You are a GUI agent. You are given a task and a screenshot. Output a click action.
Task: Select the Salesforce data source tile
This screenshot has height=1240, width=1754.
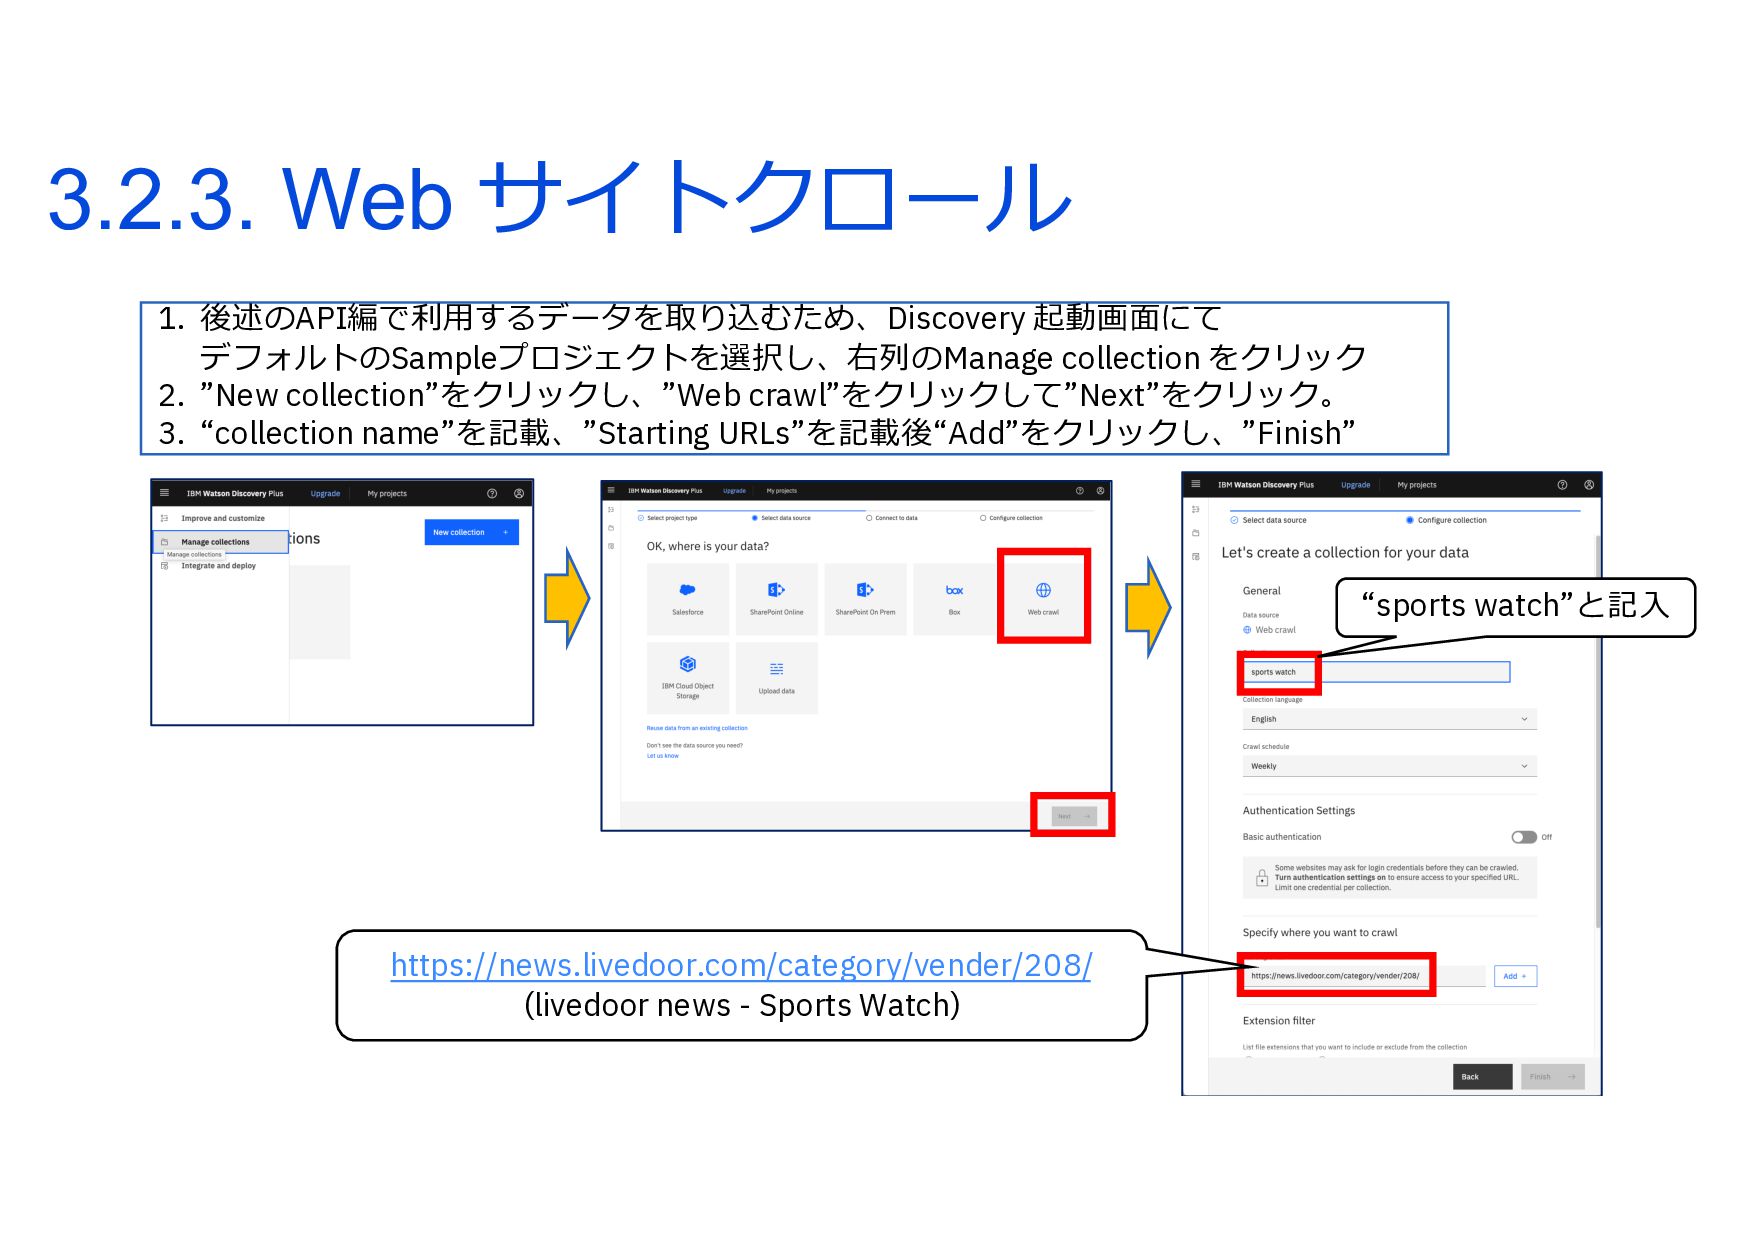688,599
